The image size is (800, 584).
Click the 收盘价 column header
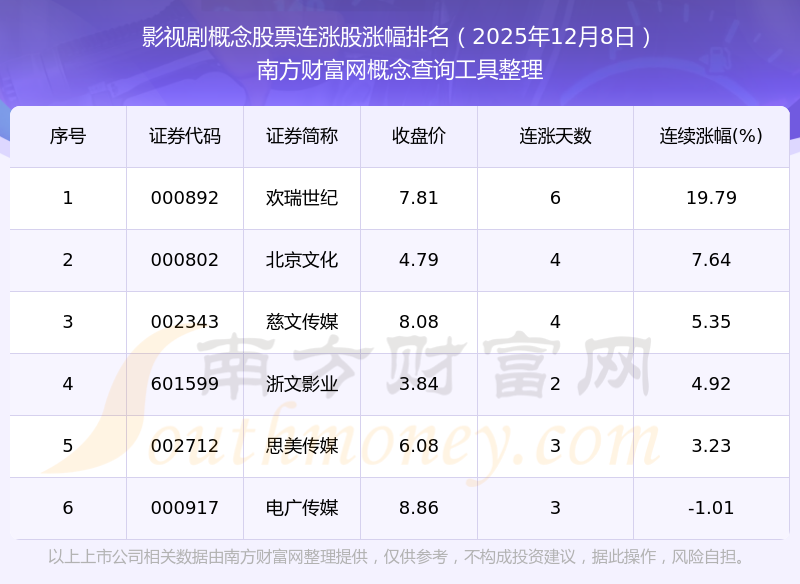tap(419, 136)
